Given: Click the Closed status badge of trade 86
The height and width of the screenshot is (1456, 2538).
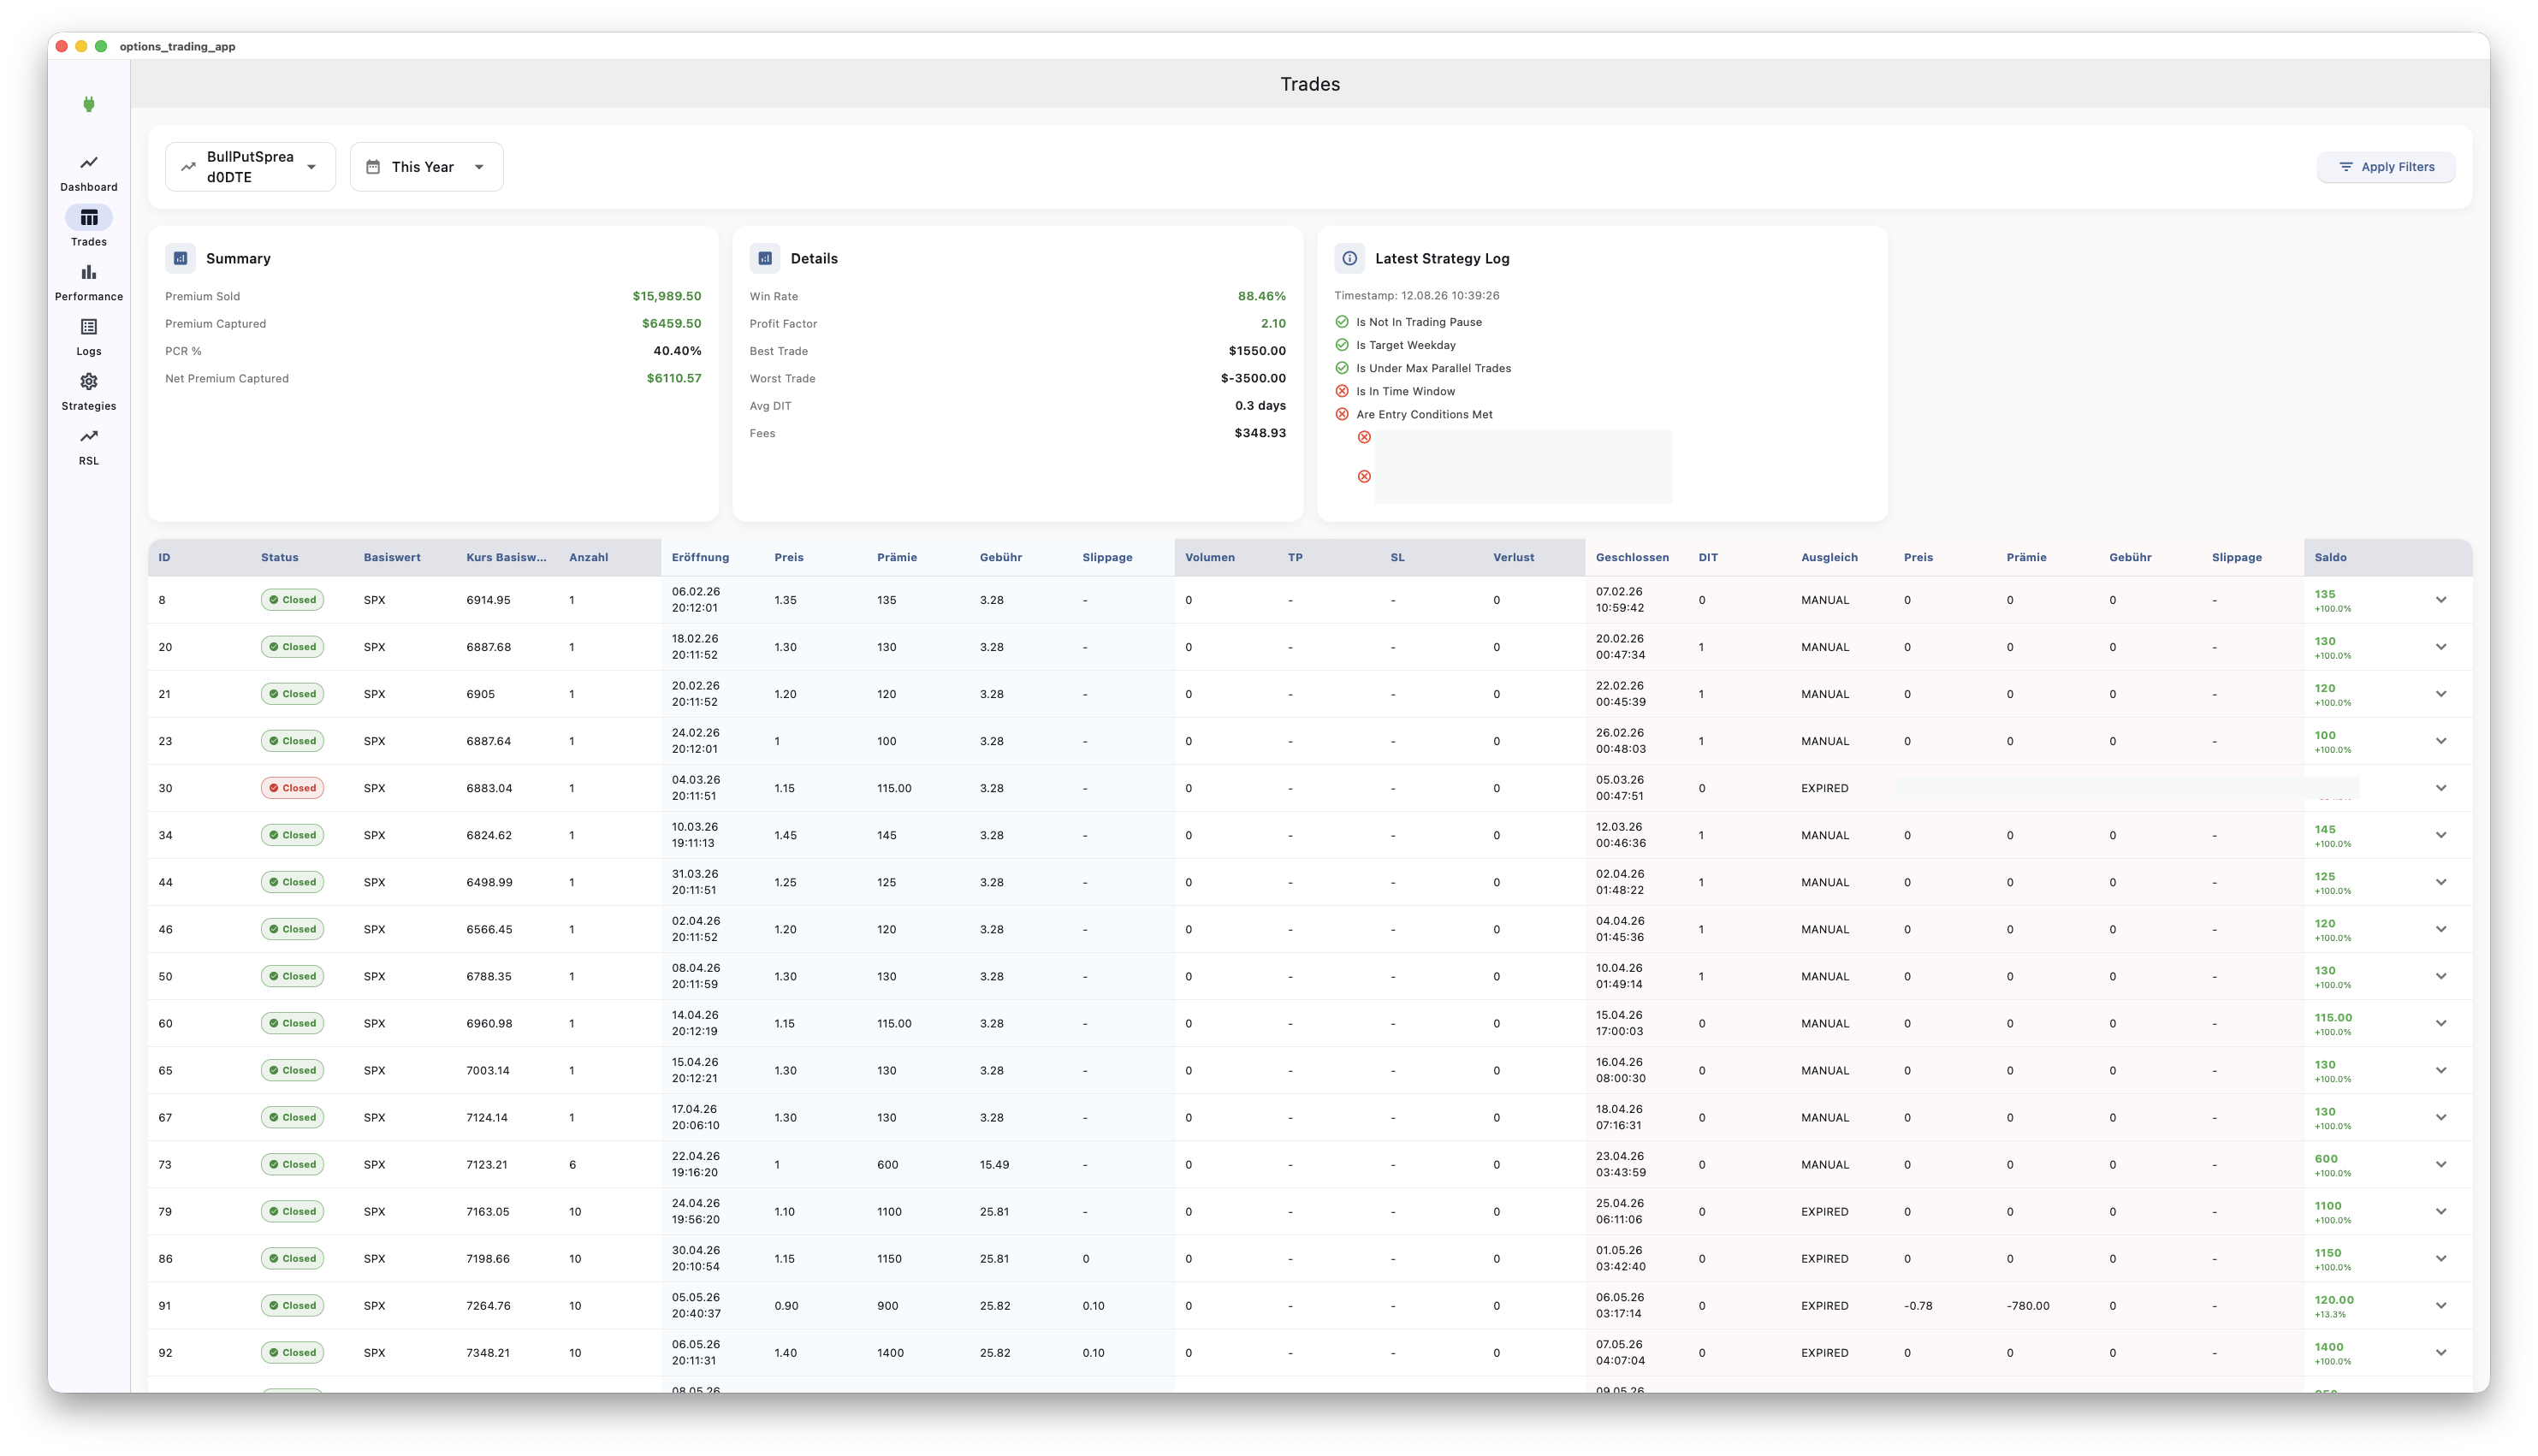Looking at the screenshot, I should [x=292, y=1258].
